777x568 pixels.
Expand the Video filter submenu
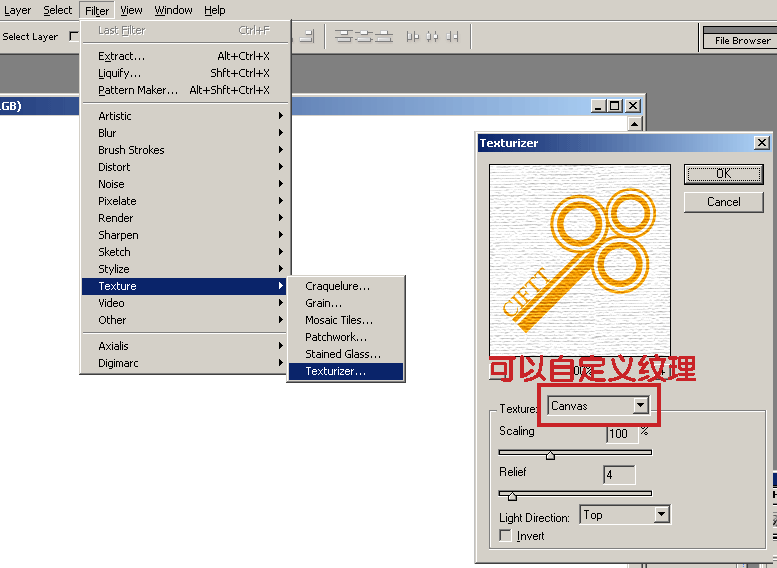point(186,303)
